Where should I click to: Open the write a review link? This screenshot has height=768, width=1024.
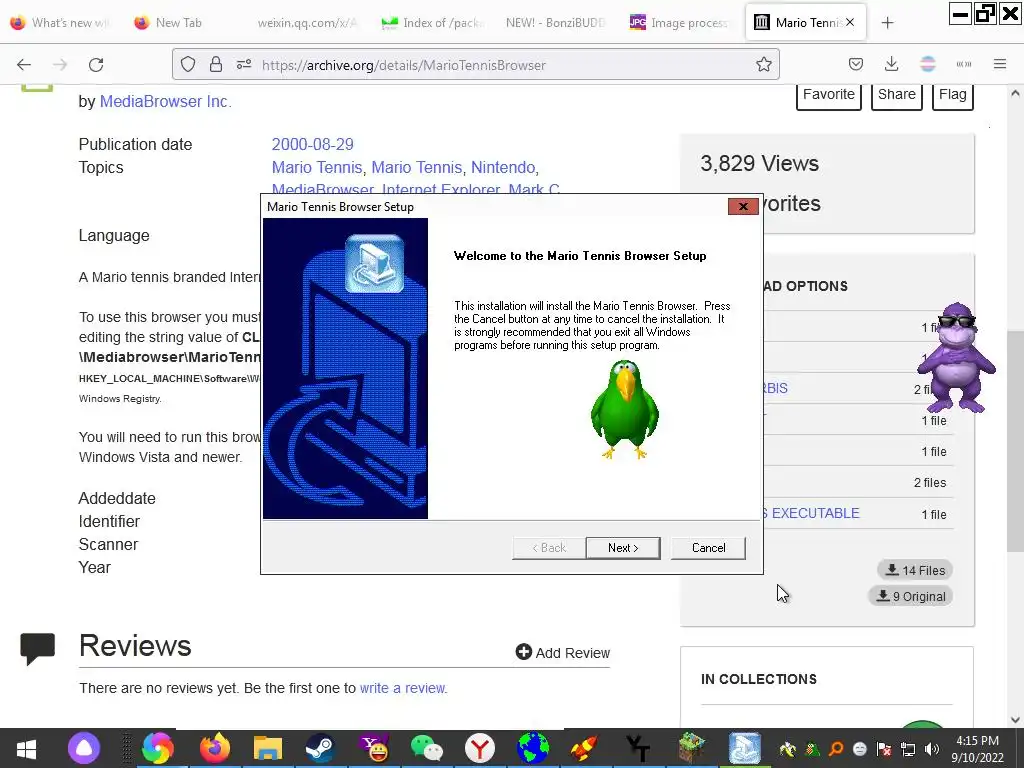[x=403, y=688]
